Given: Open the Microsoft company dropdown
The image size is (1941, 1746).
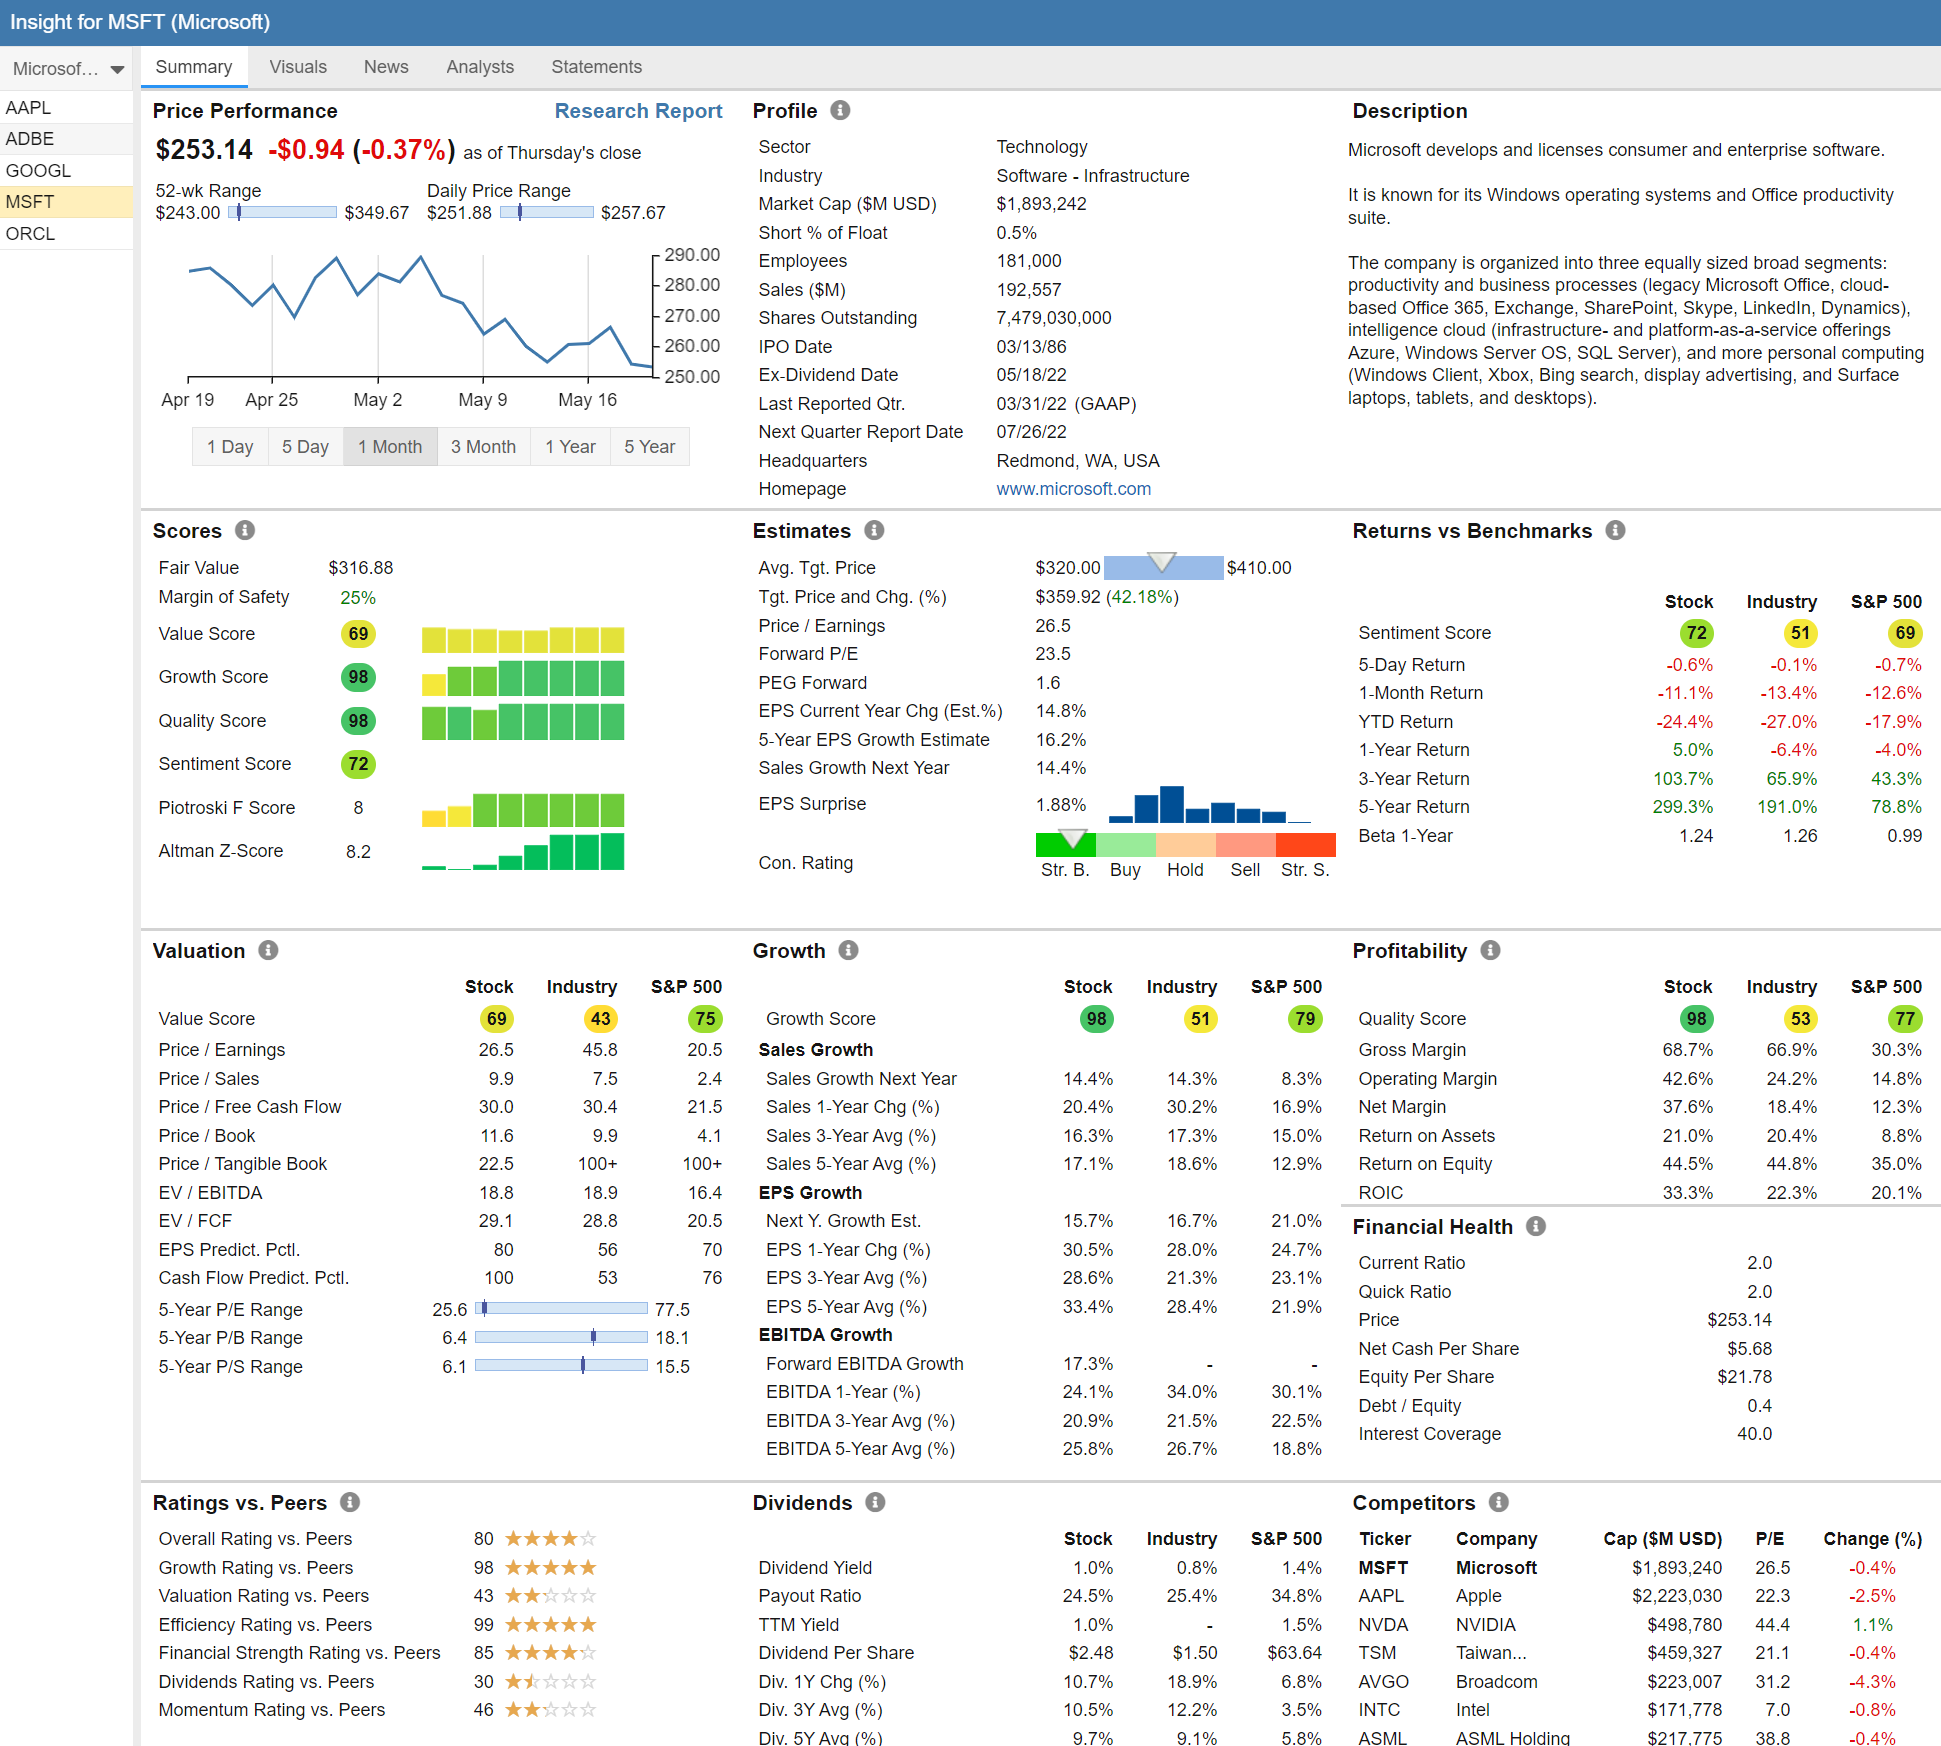Looking at the screenshot, I should click(x=67, y=68).
